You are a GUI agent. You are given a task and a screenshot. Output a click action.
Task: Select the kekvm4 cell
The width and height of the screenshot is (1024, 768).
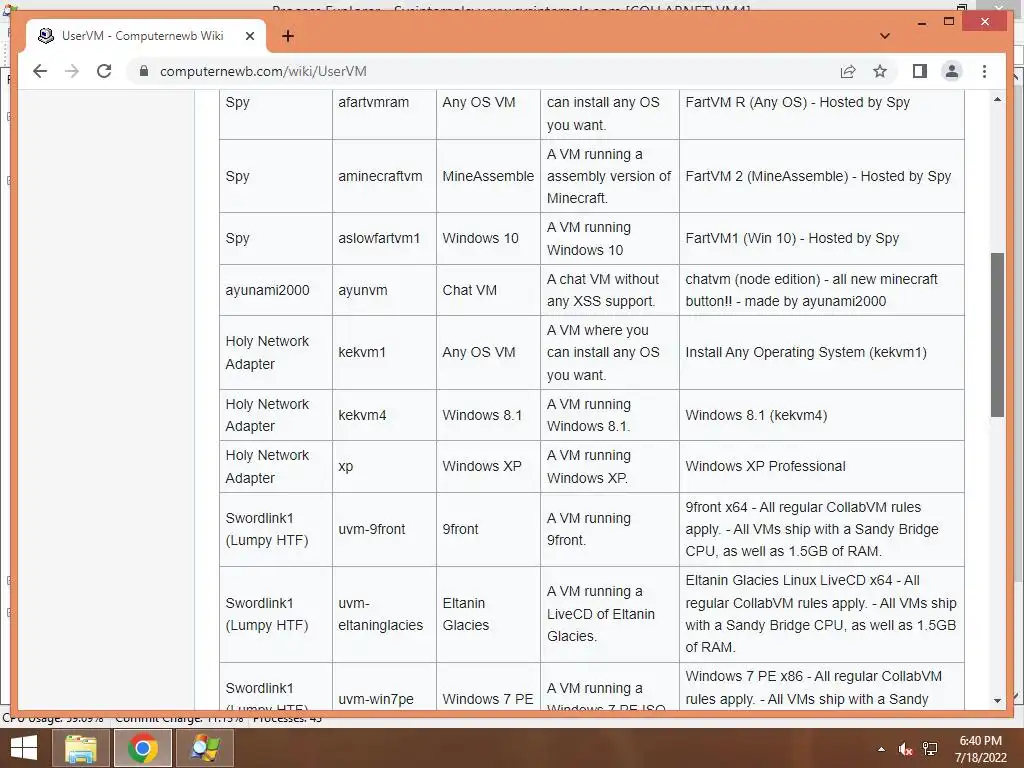click(x=384, y=415)
